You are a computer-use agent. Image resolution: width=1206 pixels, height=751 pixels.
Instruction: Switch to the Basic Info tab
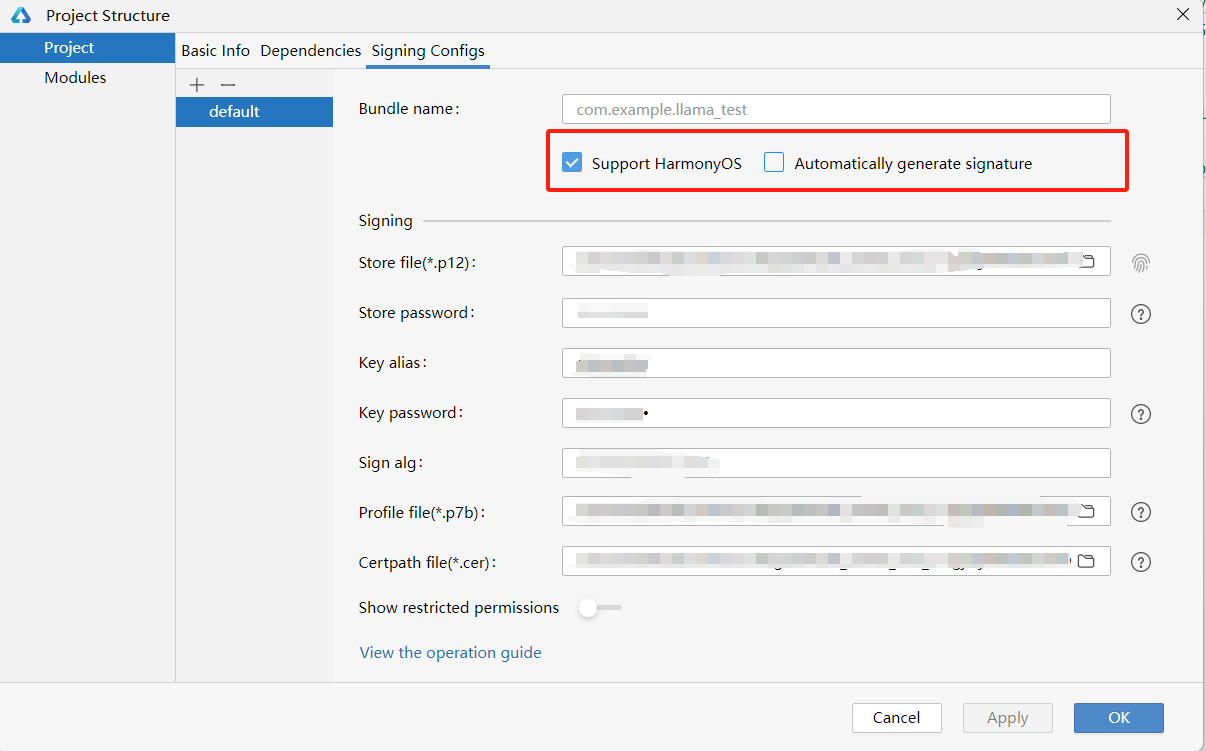(x=215, y=50)
